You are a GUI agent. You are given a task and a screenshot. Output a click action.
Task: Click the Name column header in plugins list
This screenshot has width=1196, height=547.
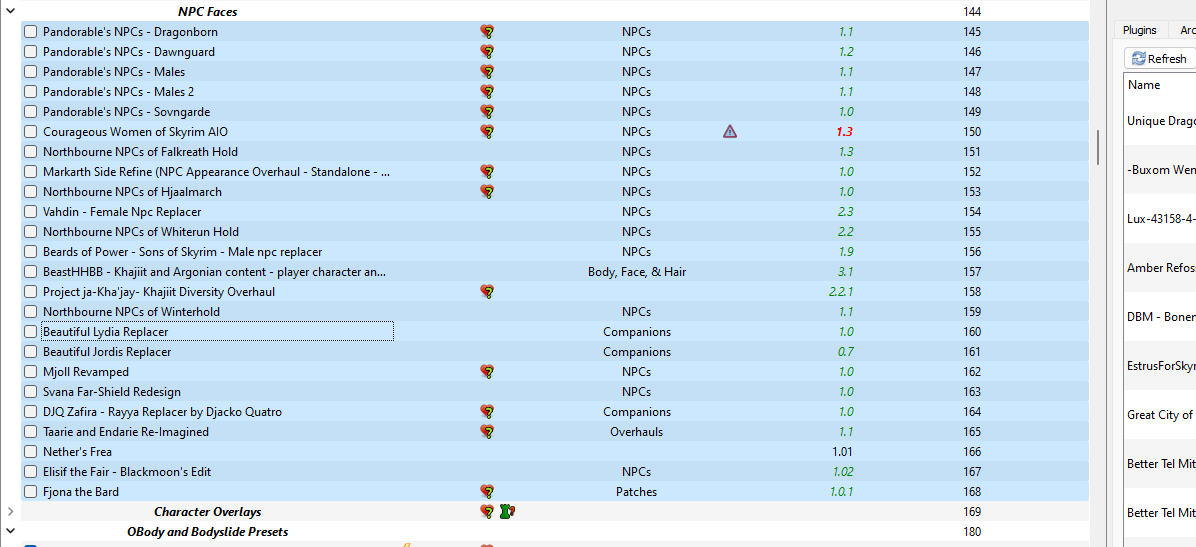(x=1144, y=85)
